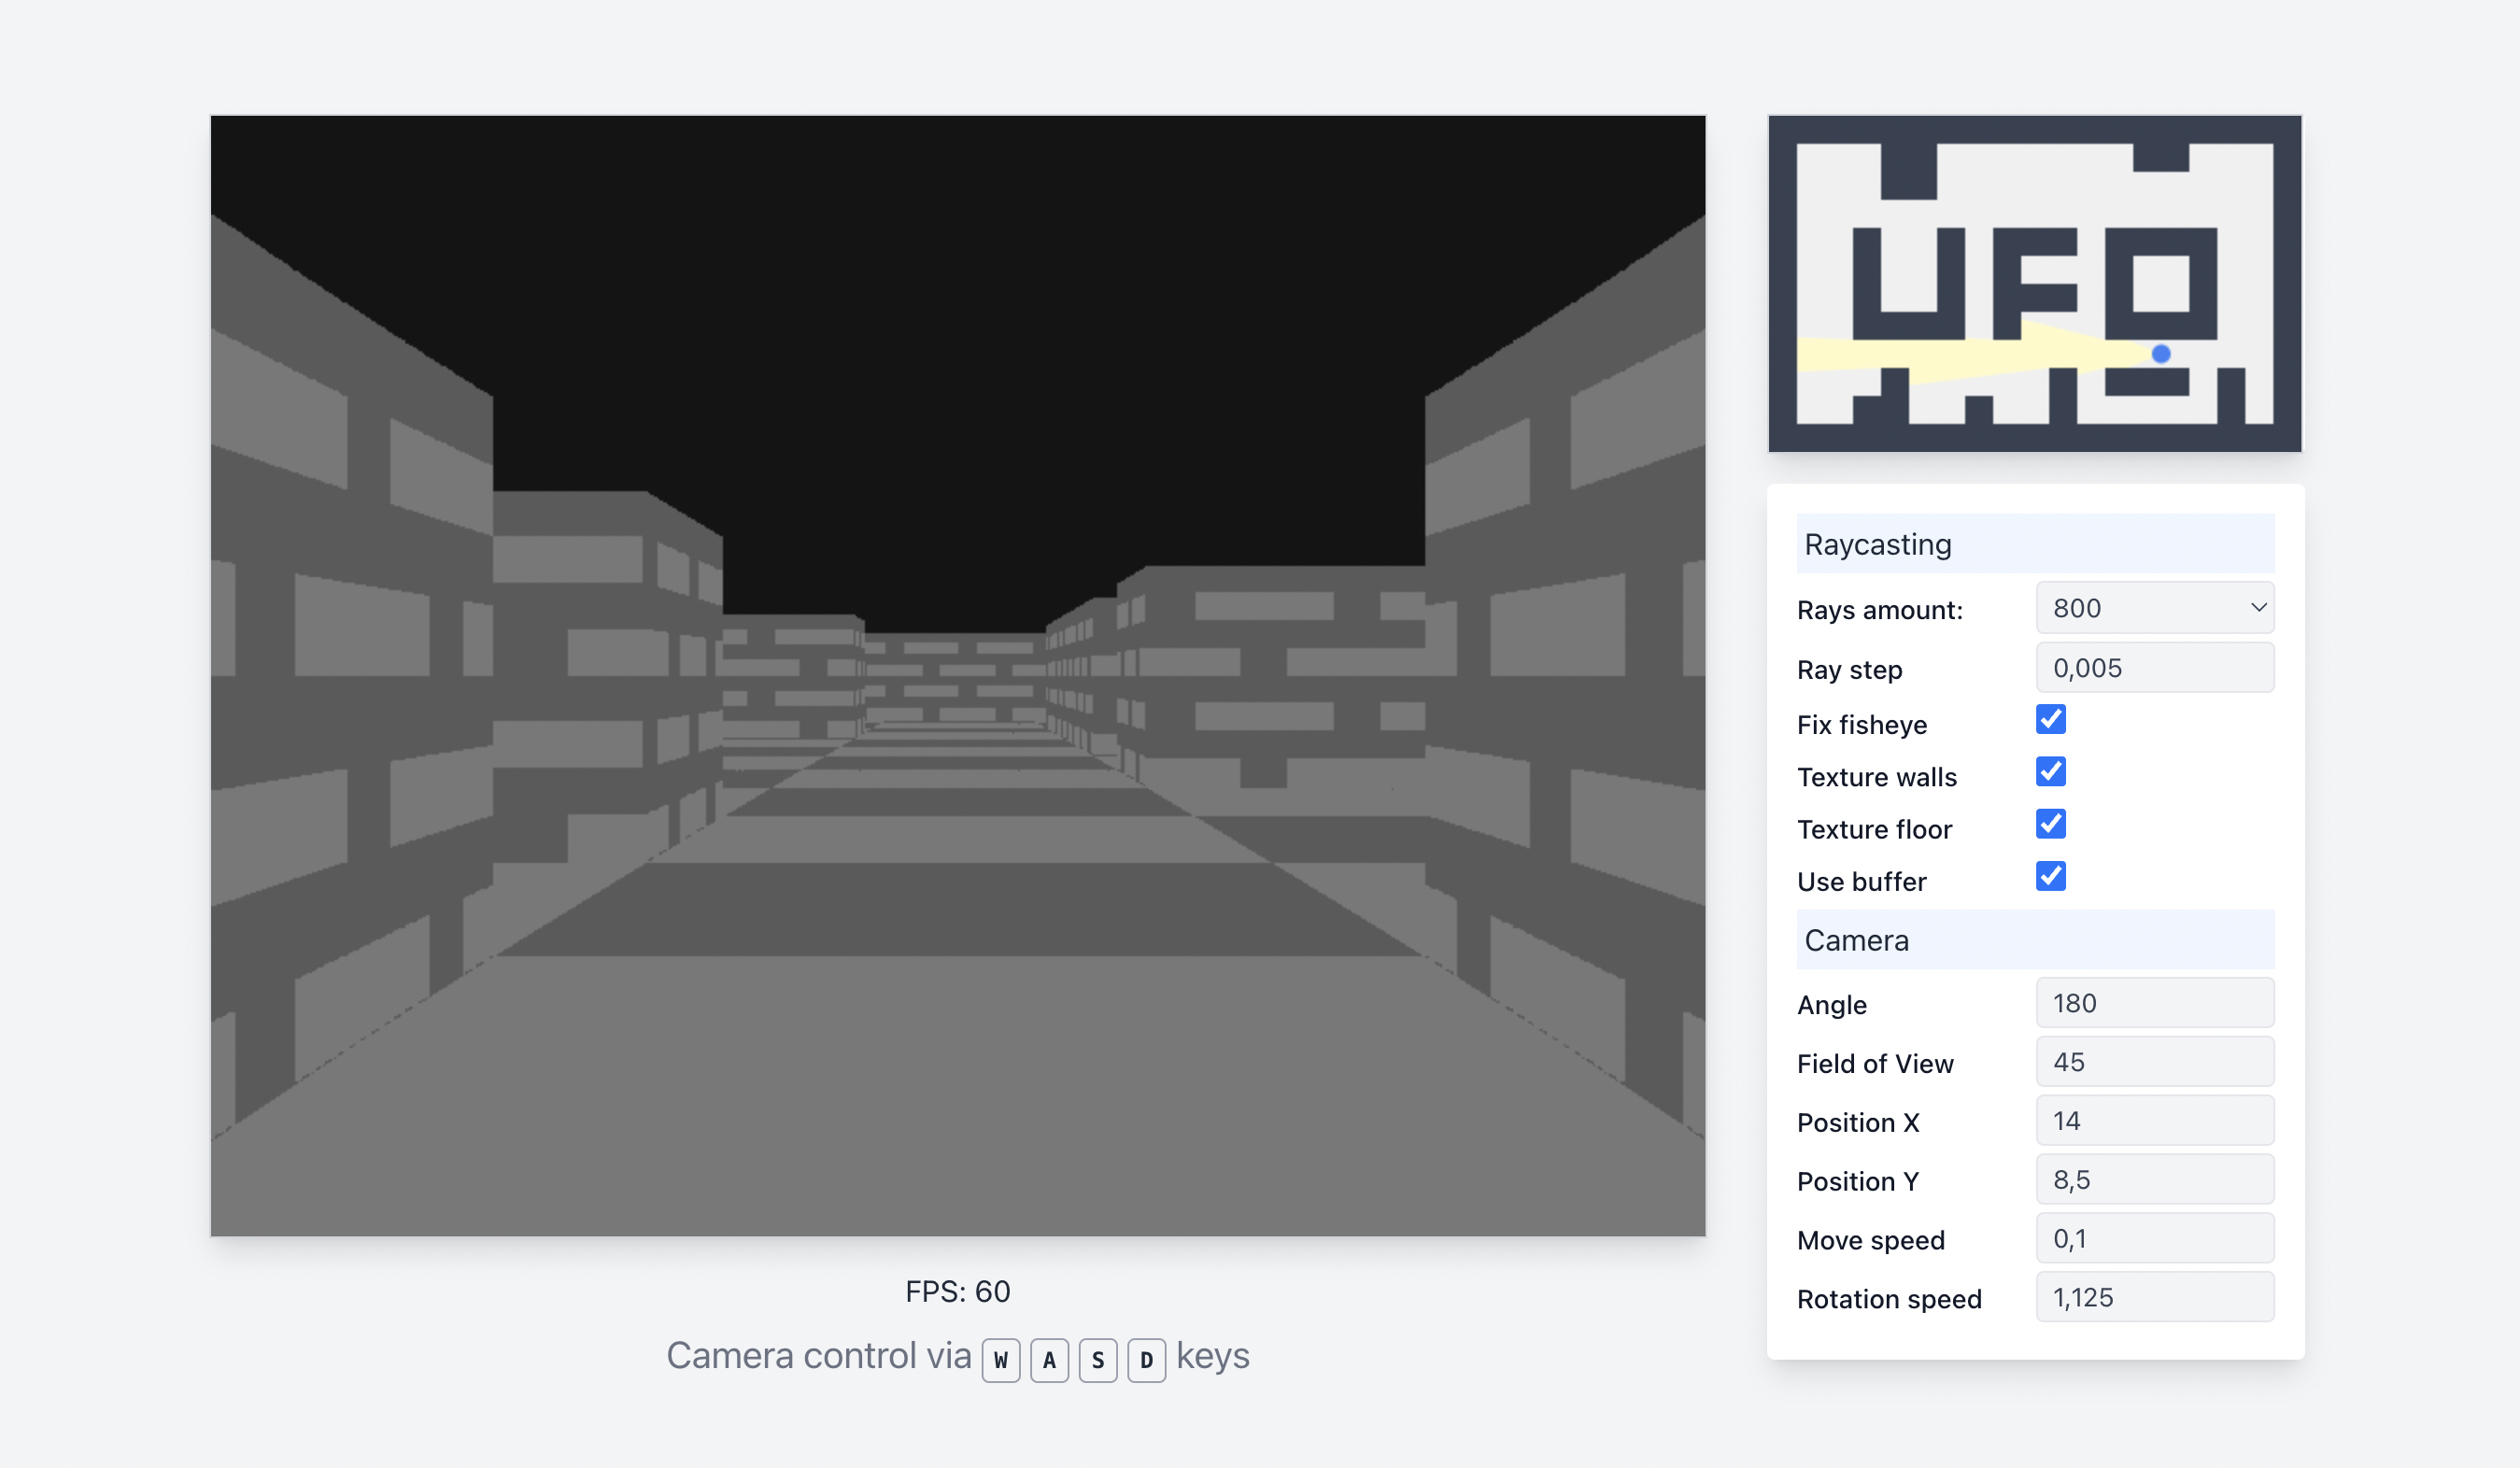This screenshot has width=2520, height=1468.
Task: Disable the Texture walls checkbox
Action: coord(2051,772)
